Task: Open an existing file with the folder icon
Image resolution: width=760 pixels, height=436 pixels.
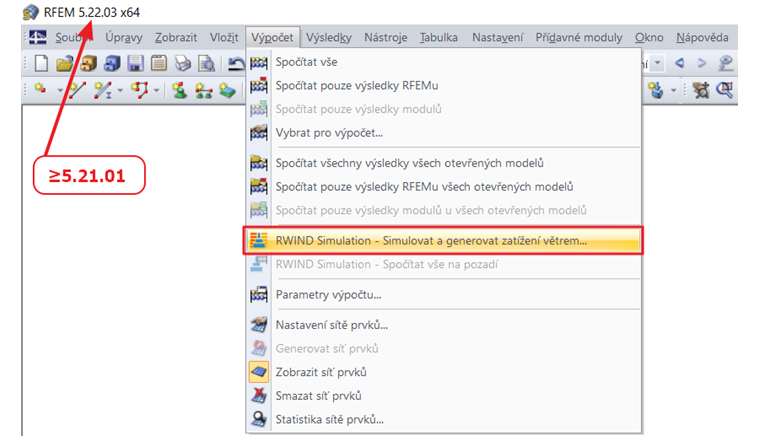Action: pos(64,63)
